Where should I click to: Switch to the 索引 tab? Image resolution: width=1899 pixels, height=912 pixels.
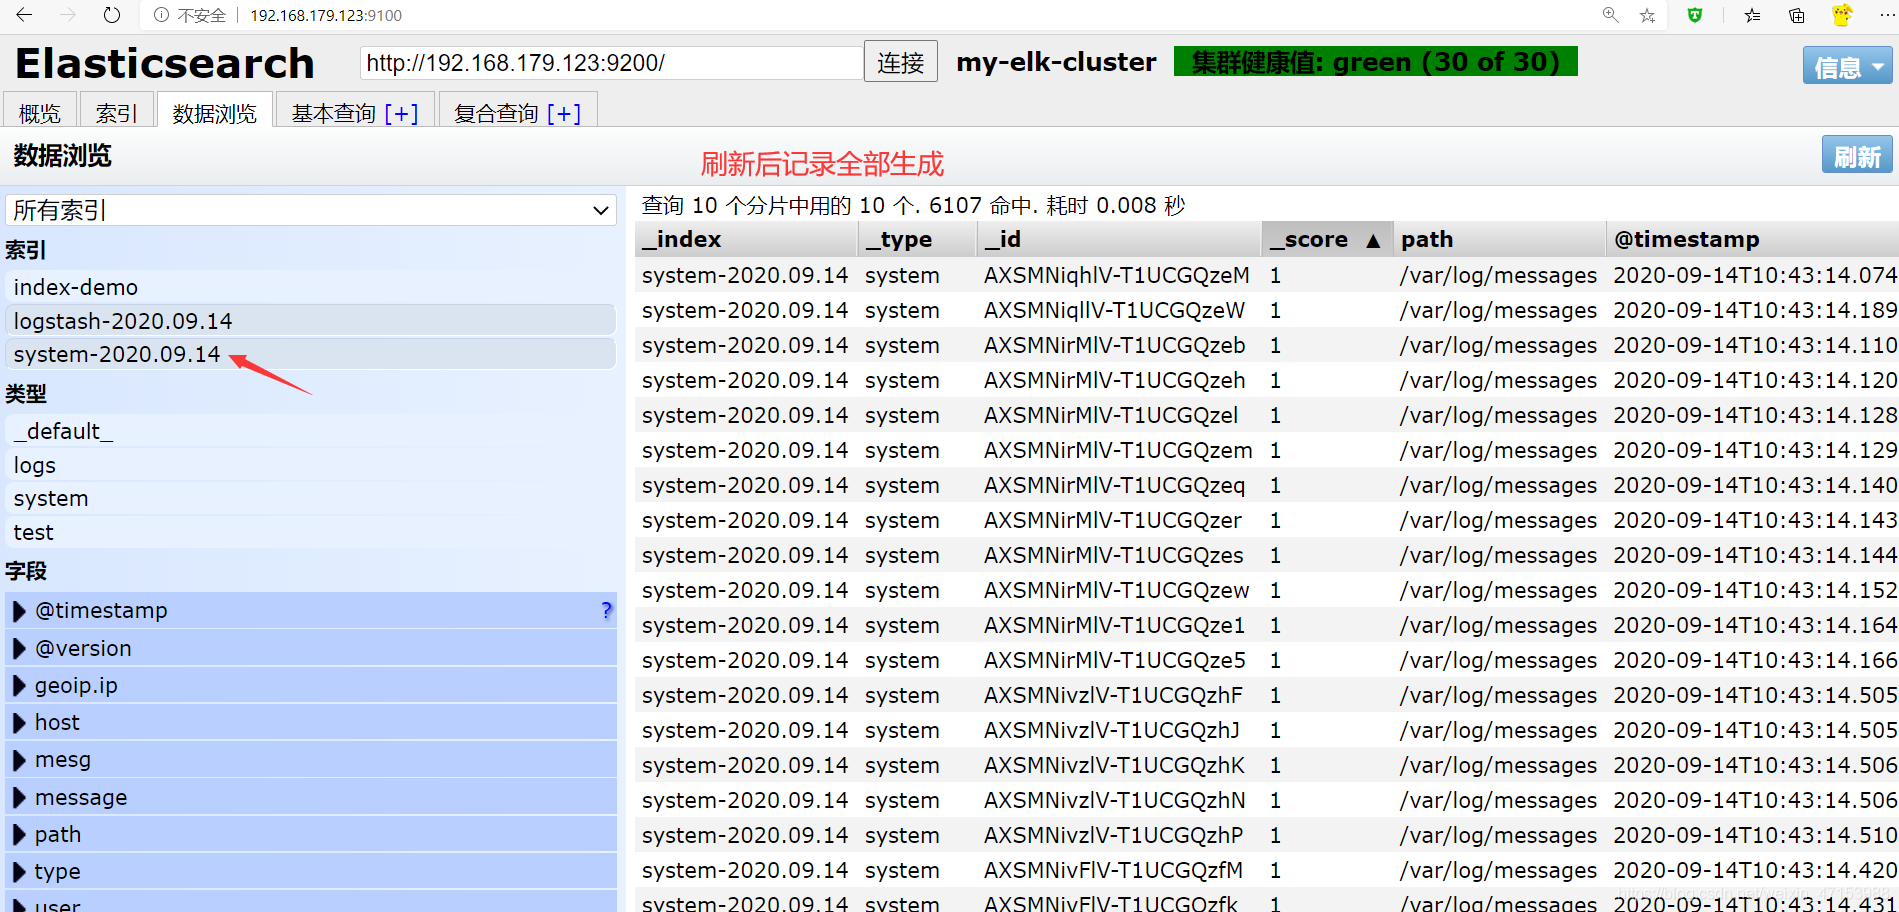[x=116, y=112]
